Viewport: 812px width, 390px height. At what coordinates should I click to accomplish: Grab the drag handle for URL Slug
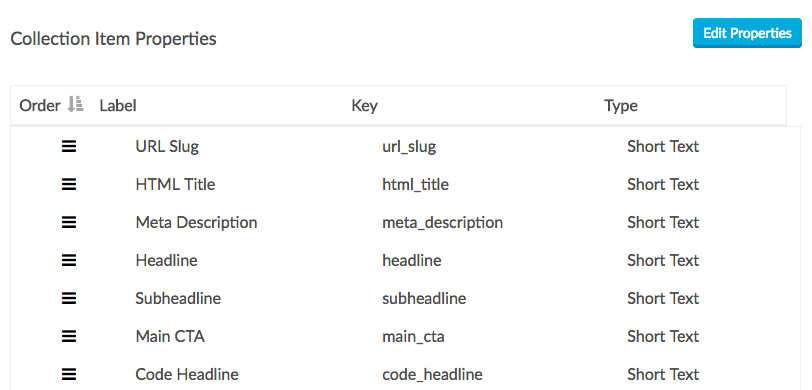69,147
